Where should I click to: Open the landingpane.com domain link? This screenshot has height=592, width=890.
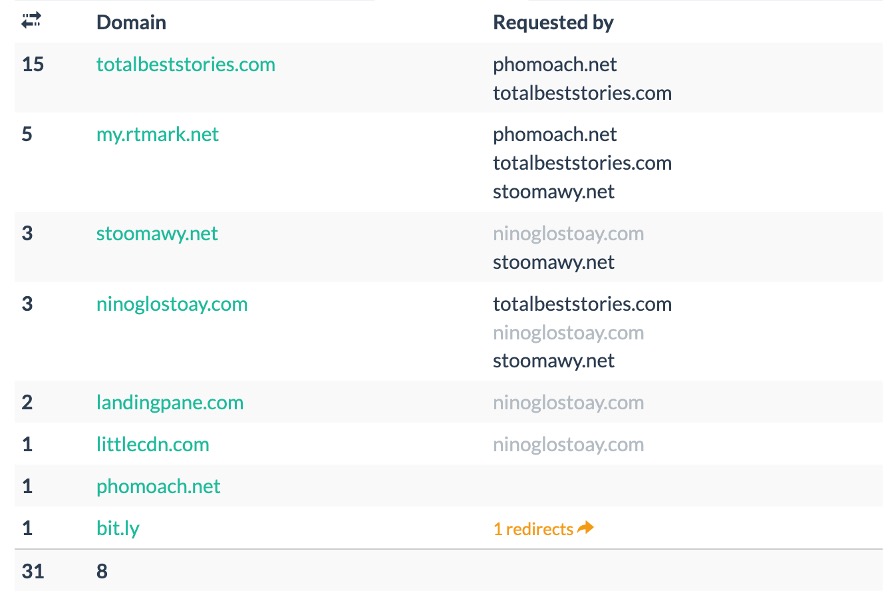[x=170, y=403]
